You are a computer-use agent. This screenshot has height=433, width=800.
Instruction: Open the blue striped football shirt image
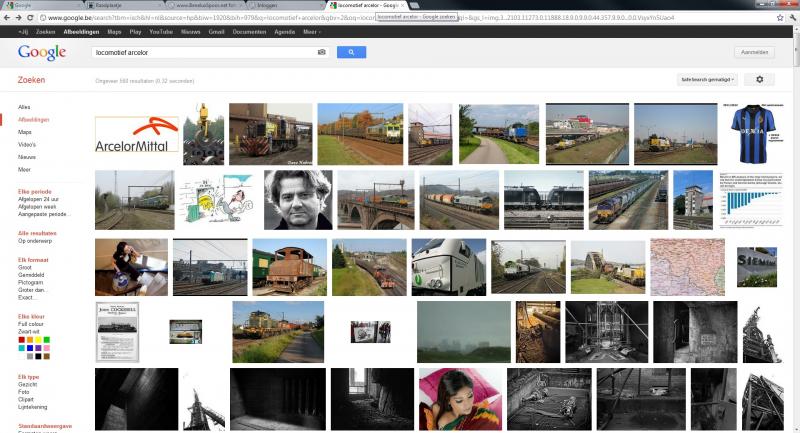pyautogui.click(x=752, y=134)
